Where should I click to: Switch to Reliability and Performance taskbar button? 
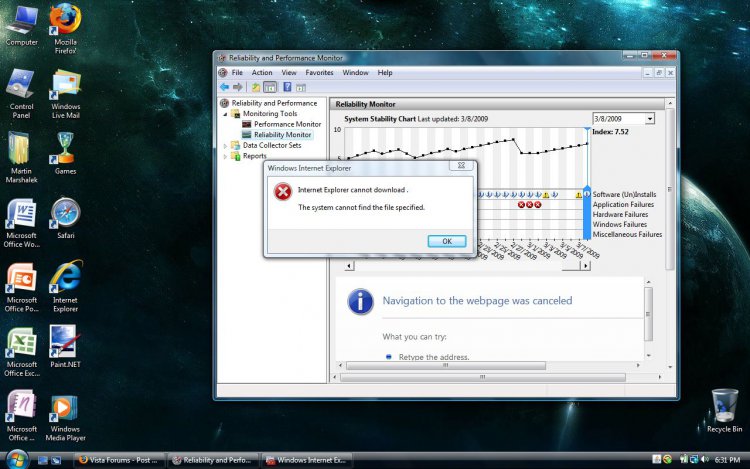(x=213, y=460)
